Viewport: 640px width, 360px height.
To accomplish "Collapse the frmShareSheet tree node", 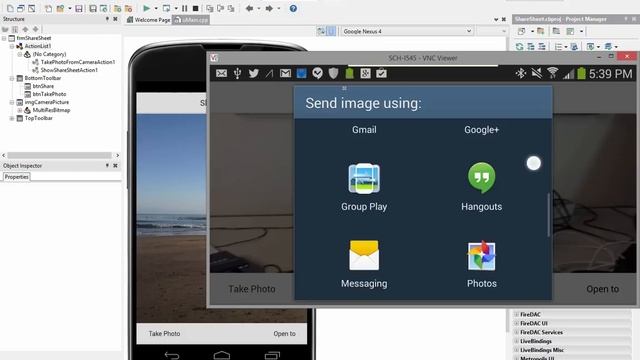I will 4,38.
